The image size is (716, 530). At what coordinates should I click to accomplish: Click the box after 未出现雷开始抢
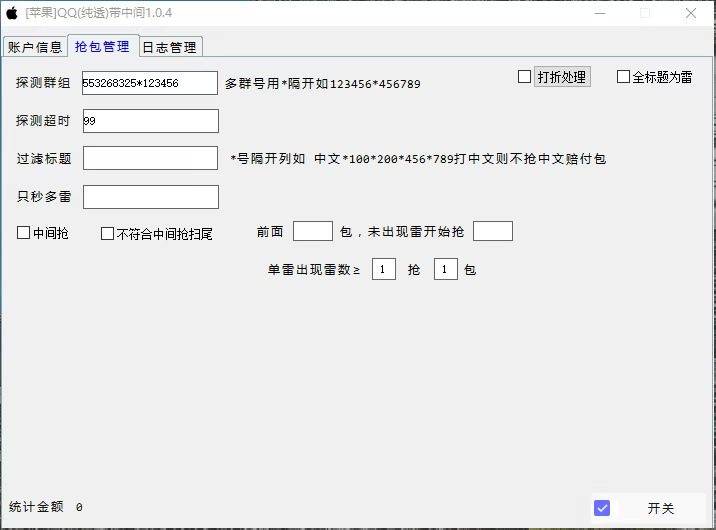pos(493,231)
